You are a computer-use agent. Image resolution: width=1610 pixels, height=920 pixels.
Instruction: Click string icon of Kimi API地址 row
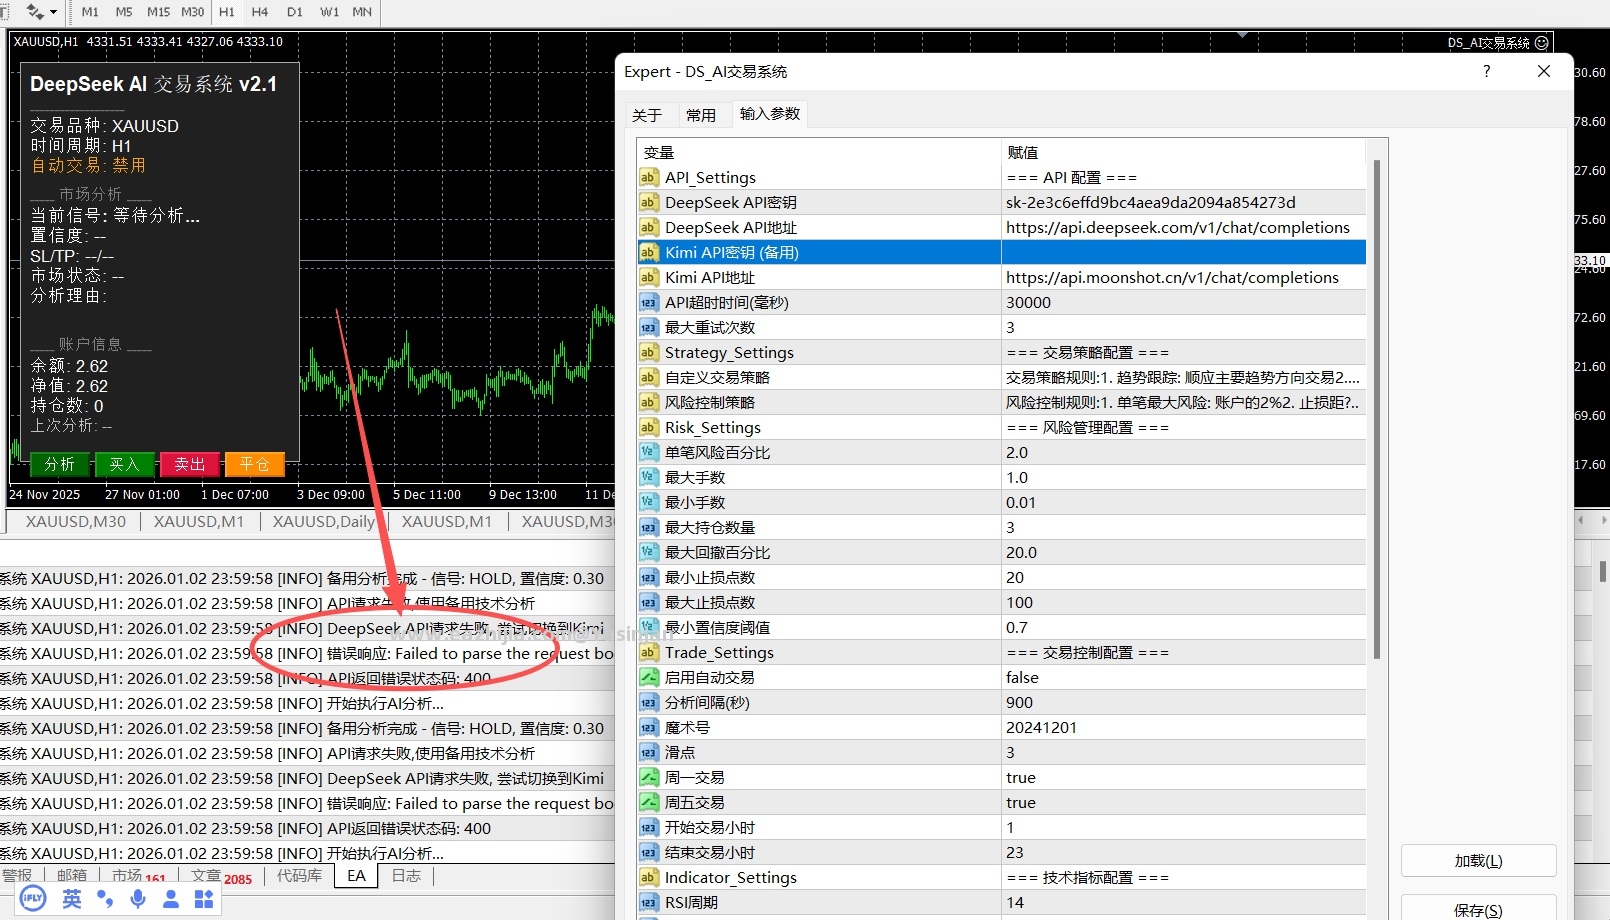[649, 277]
